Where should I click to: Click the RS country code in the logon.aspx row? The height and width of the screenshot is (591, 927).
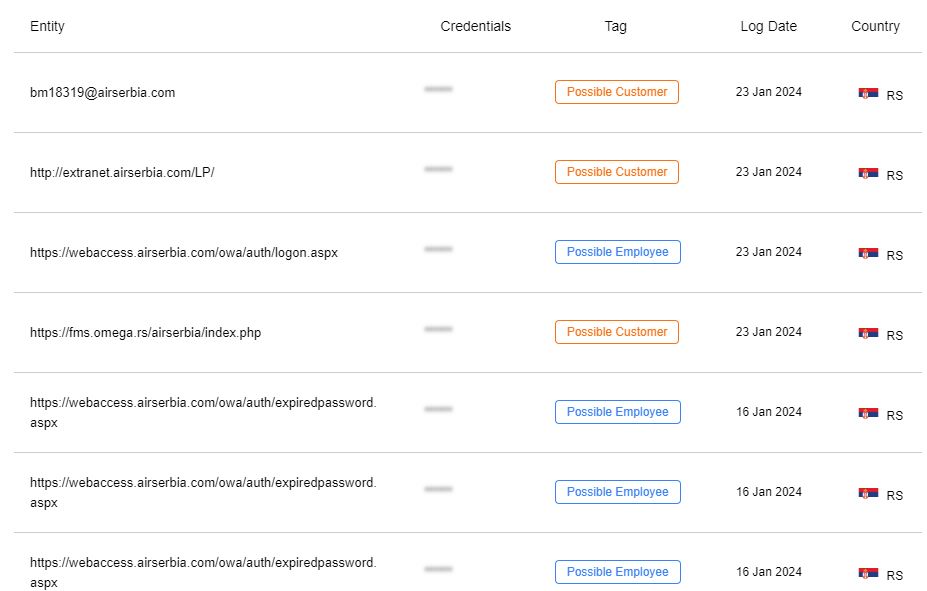pyautogui.click(x=894, y=256)
